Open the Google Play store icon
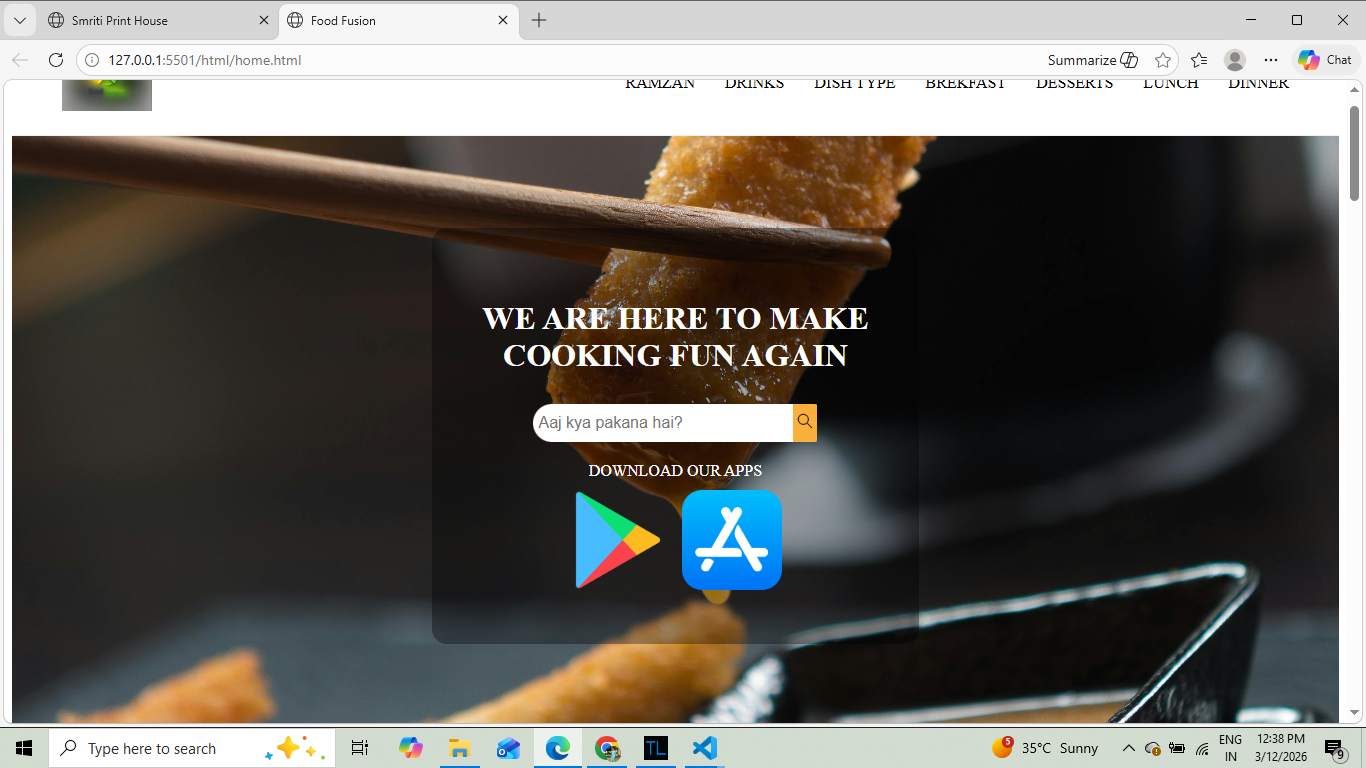The height and width of the screenshot is (768, 1366). tap(616, 540)
